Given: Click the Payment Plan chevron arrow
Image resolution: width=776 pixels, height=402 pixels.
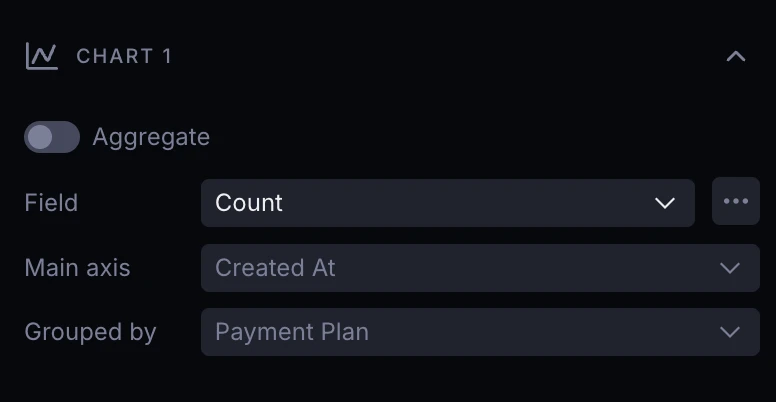Looking at the screenshot, I should click(730, 332).
